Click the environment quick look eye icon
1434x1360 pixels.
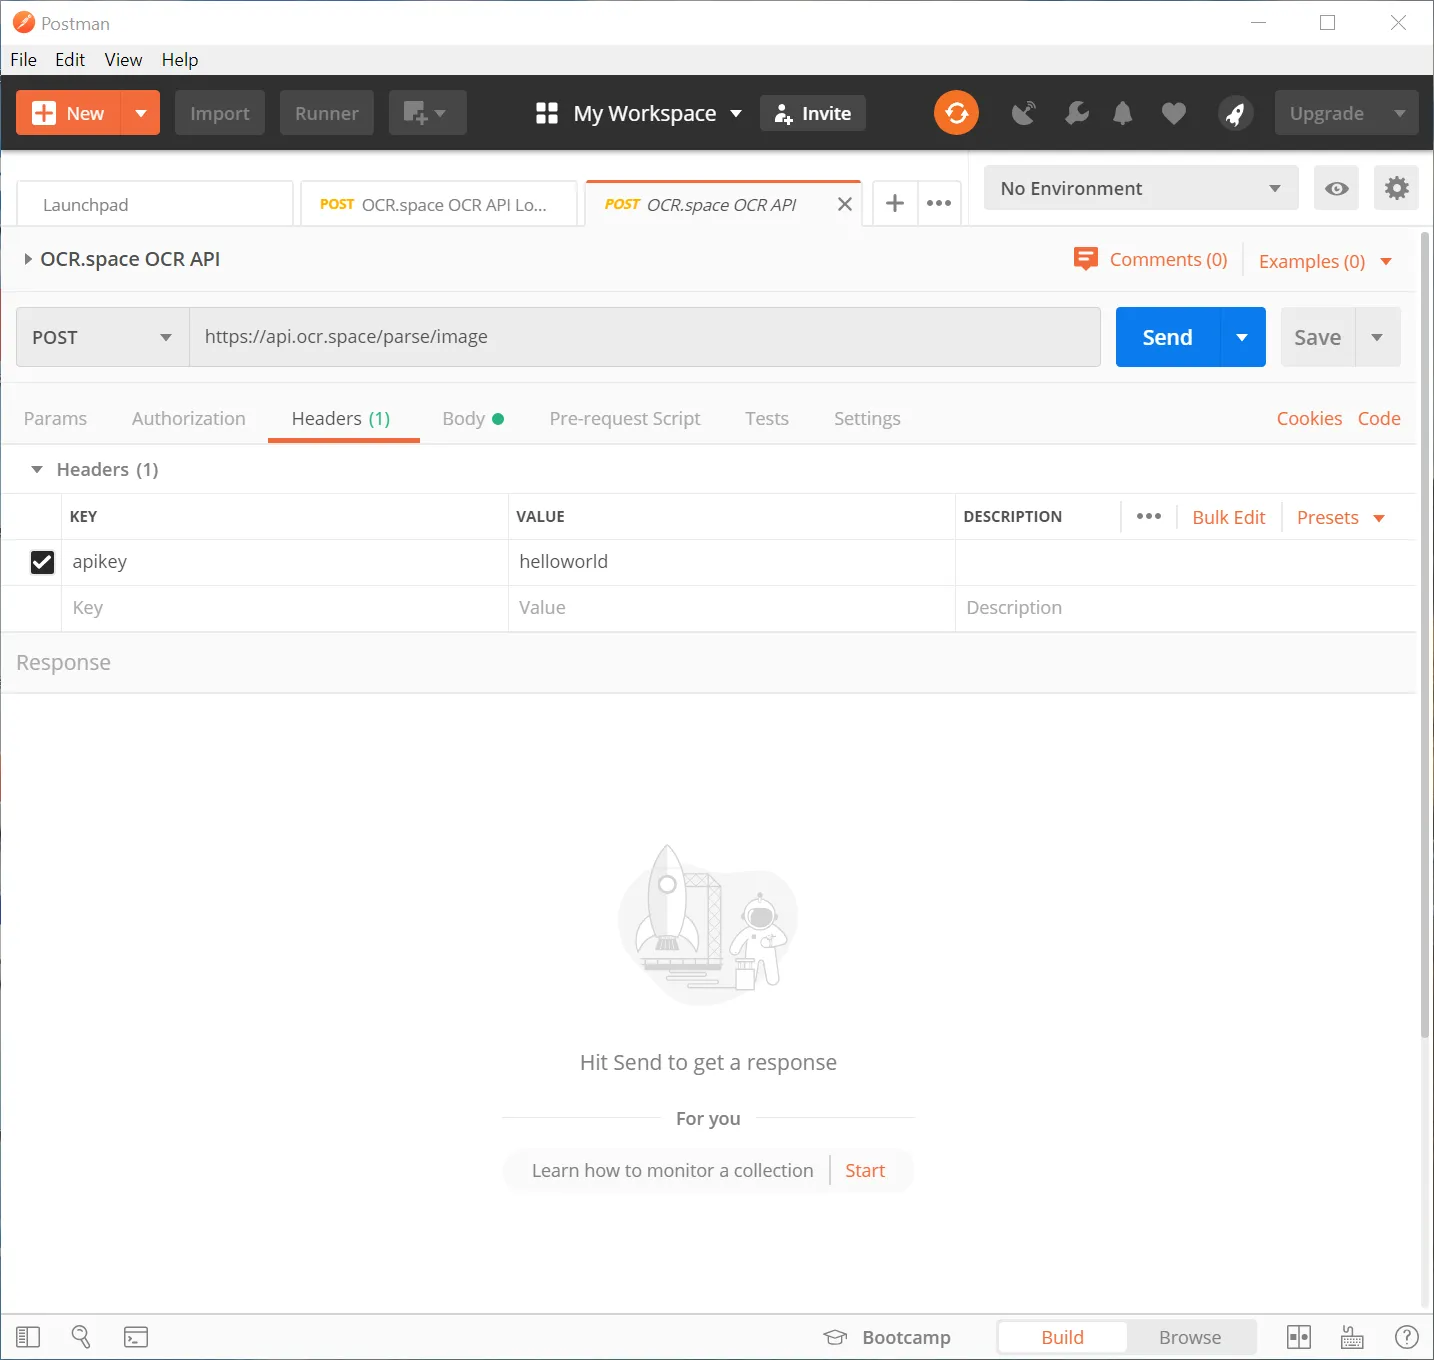(x=1336, y=188)
